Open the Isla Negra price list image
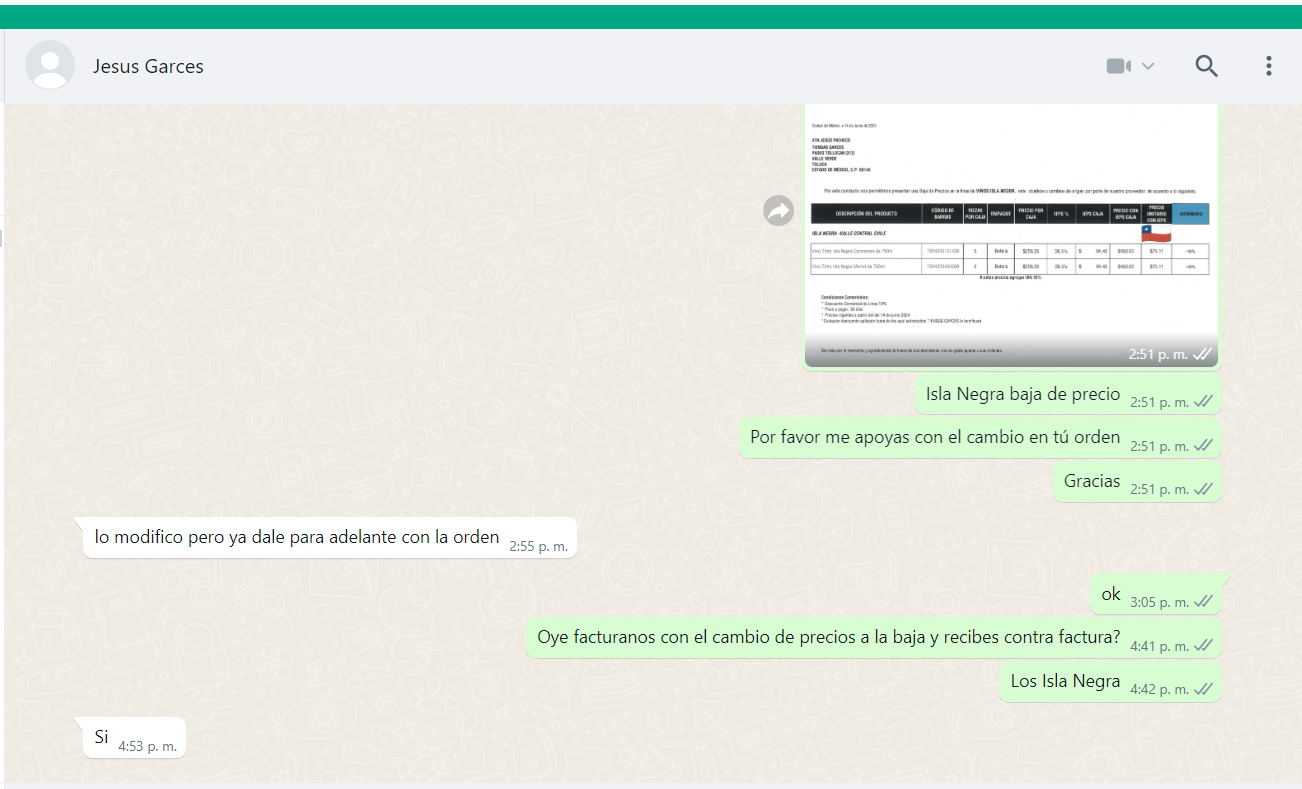The width and height of the screenshot is (1302, 789). pos(1010,230)
